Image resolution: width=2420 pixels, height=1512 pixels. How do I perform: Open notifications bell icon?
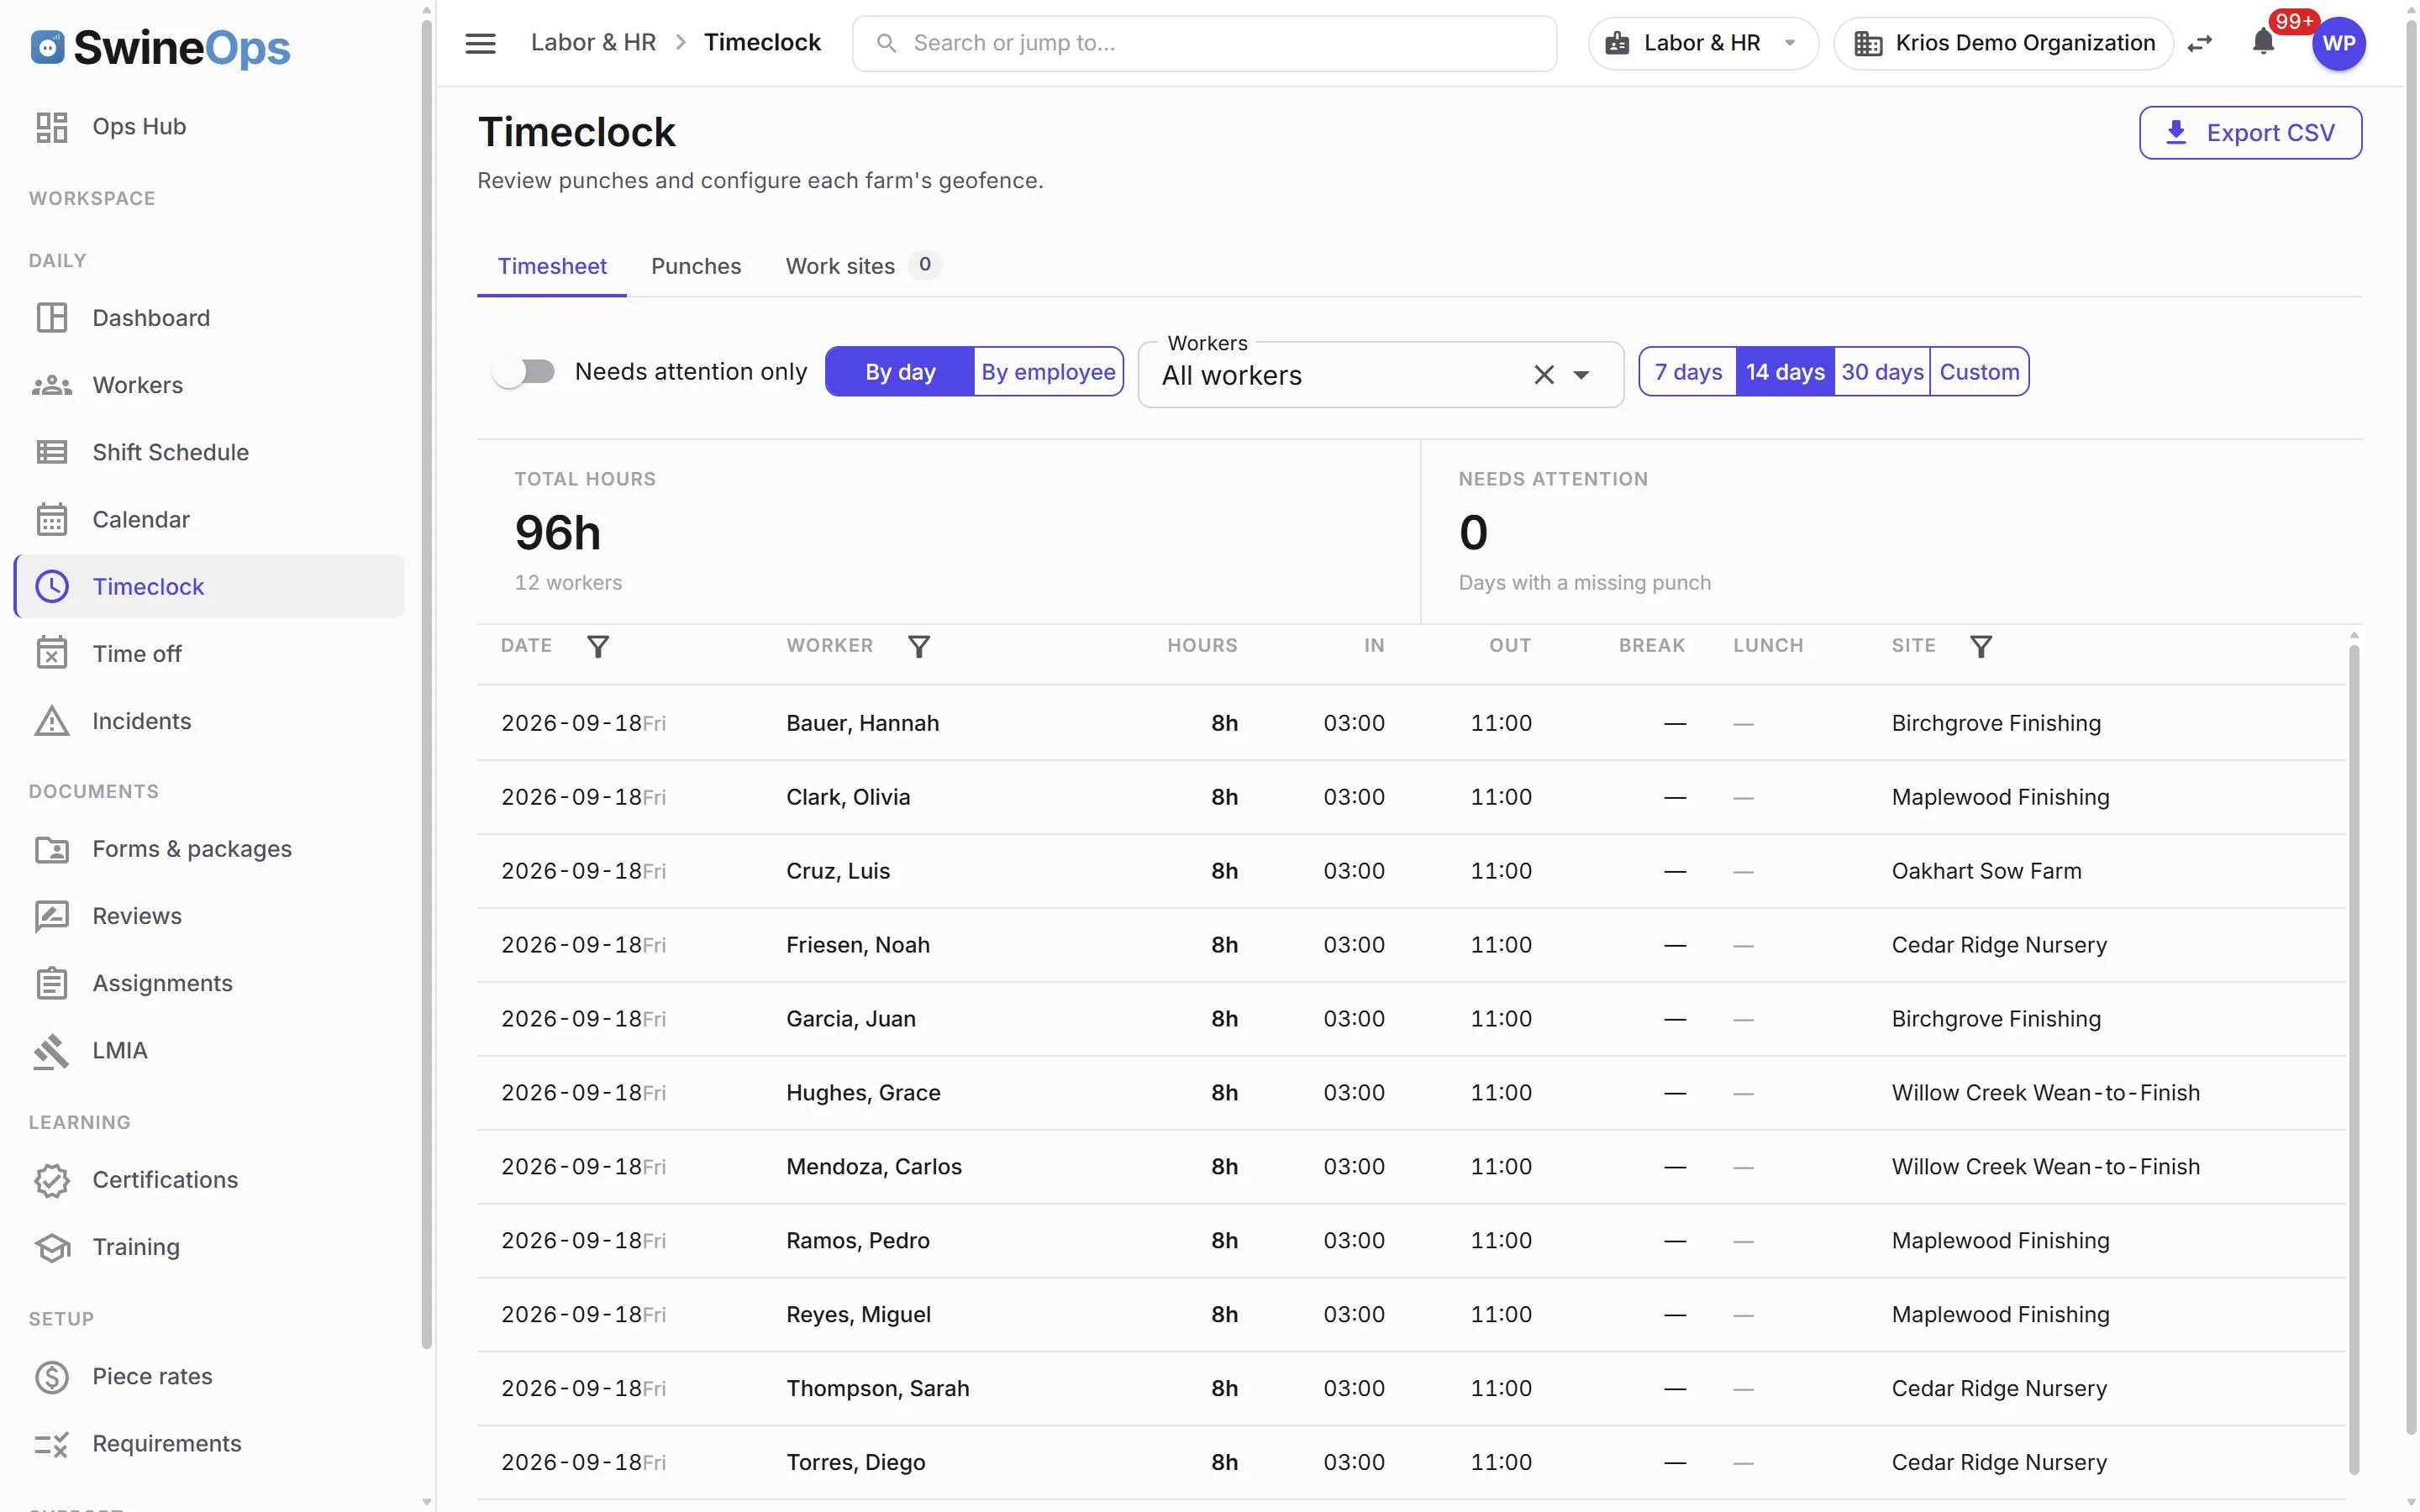2263,42
